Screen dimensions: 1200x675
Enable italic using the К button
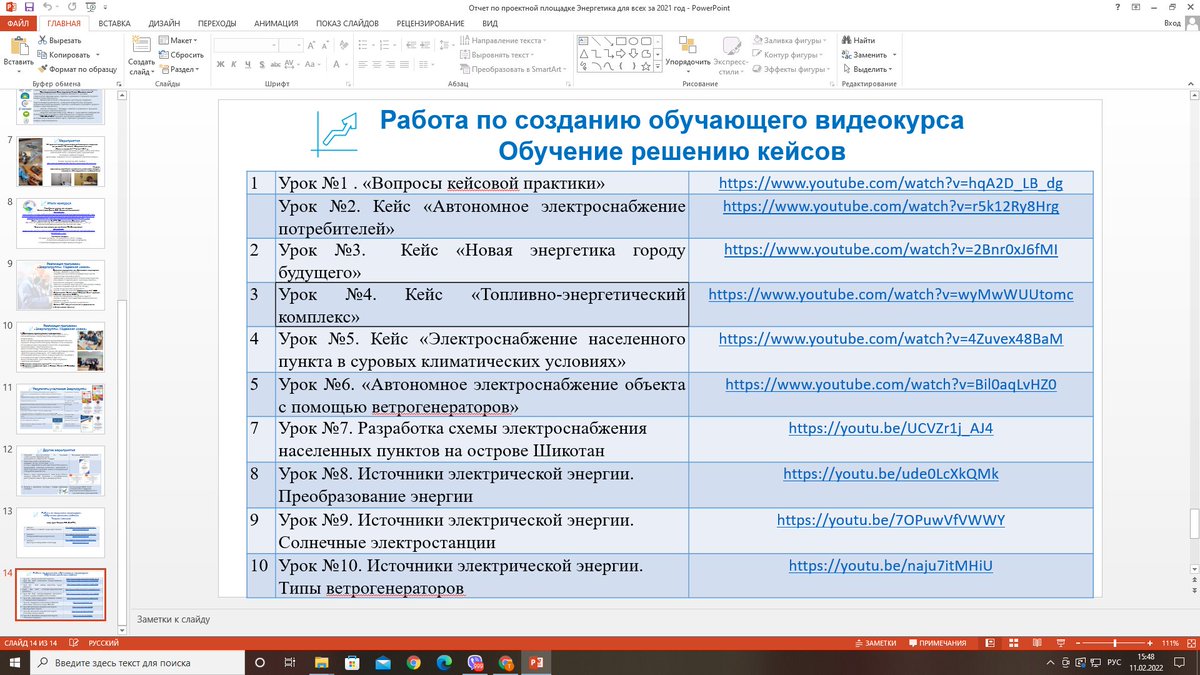click(x=233, y=64)
